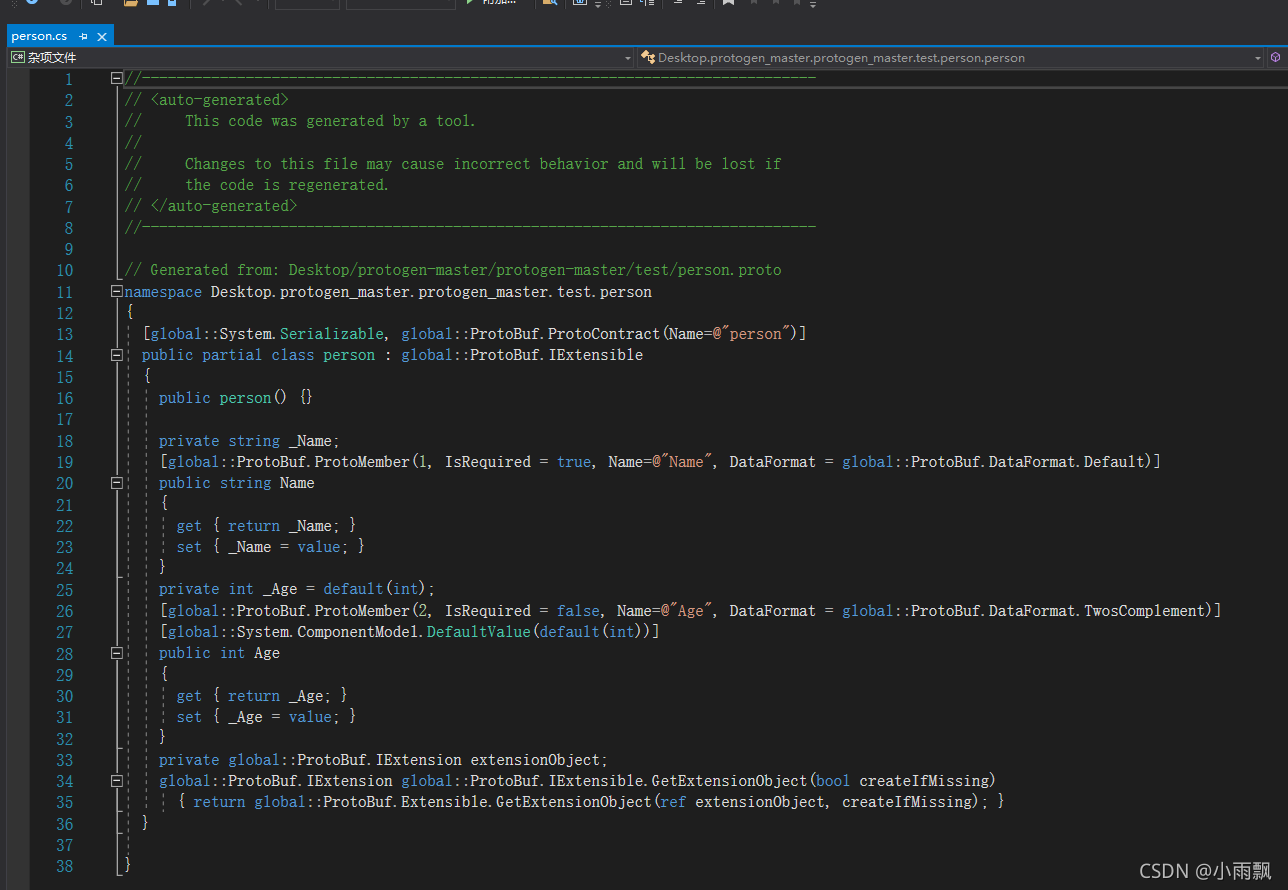1288x890 pixels.
Task: Click the Save All icon
Action: tap(172, 6)
